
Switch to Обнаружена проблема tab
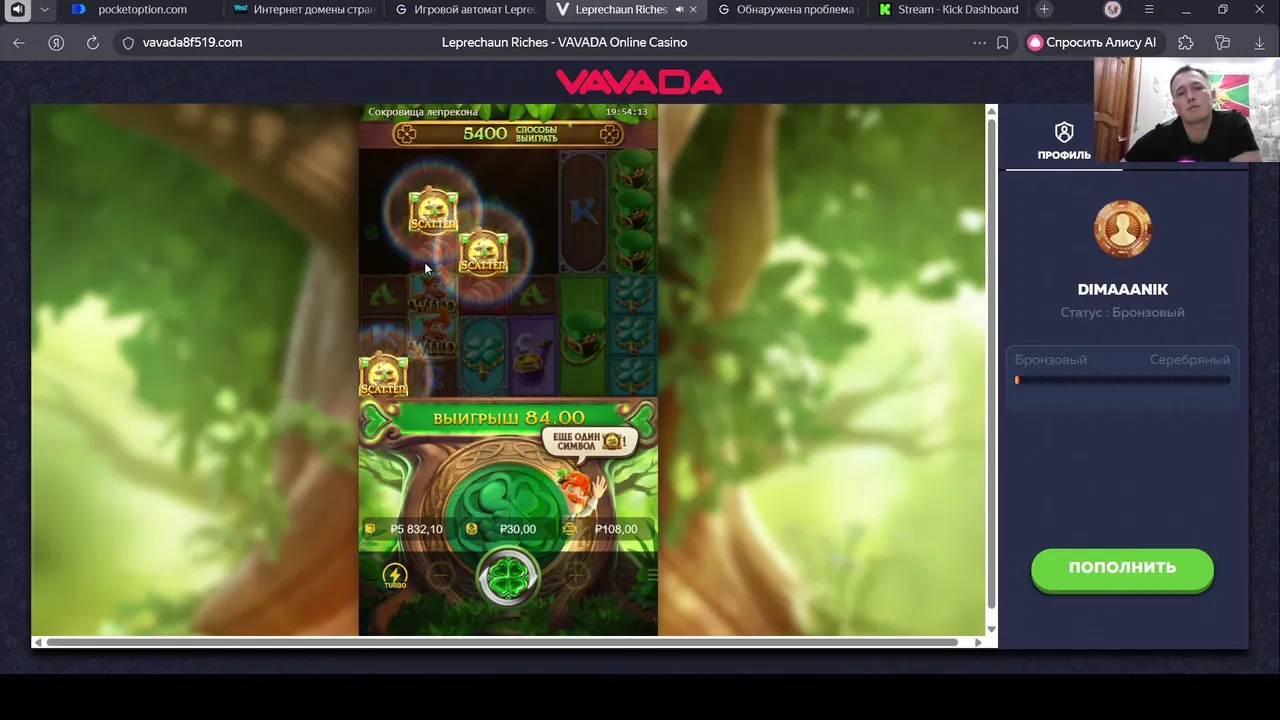click(787, 10)
